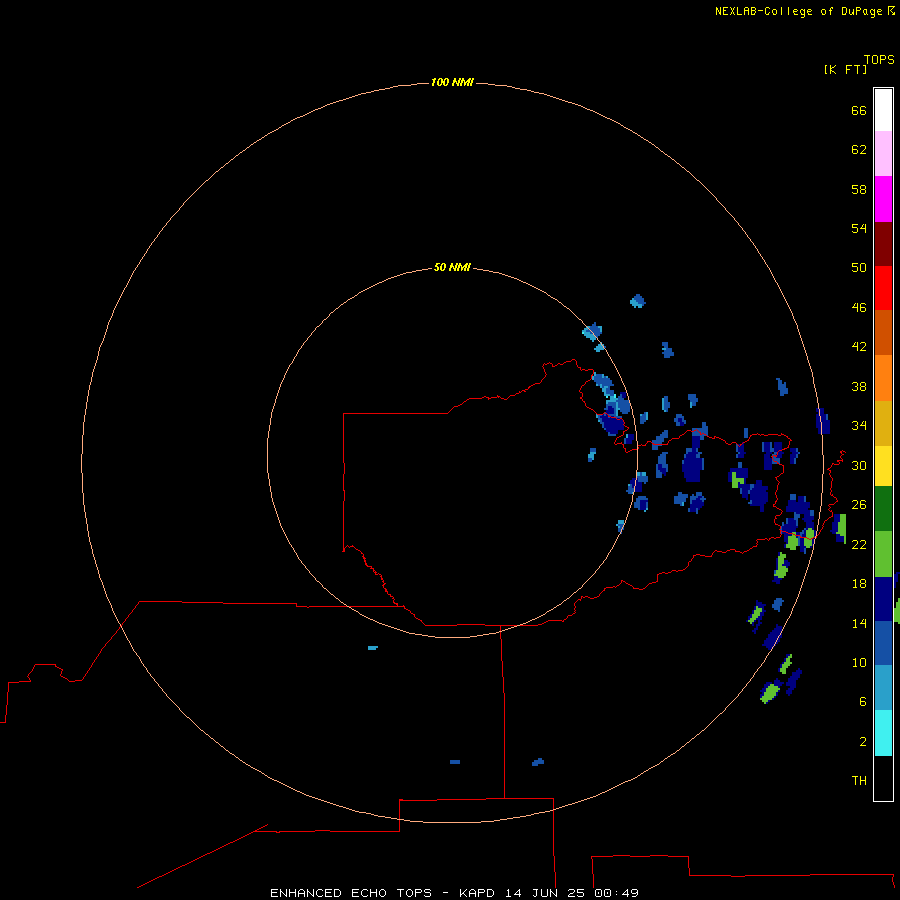Click the 100 NMI range ring label
This screenshot has height=900, width=900.
click(452, 82)
